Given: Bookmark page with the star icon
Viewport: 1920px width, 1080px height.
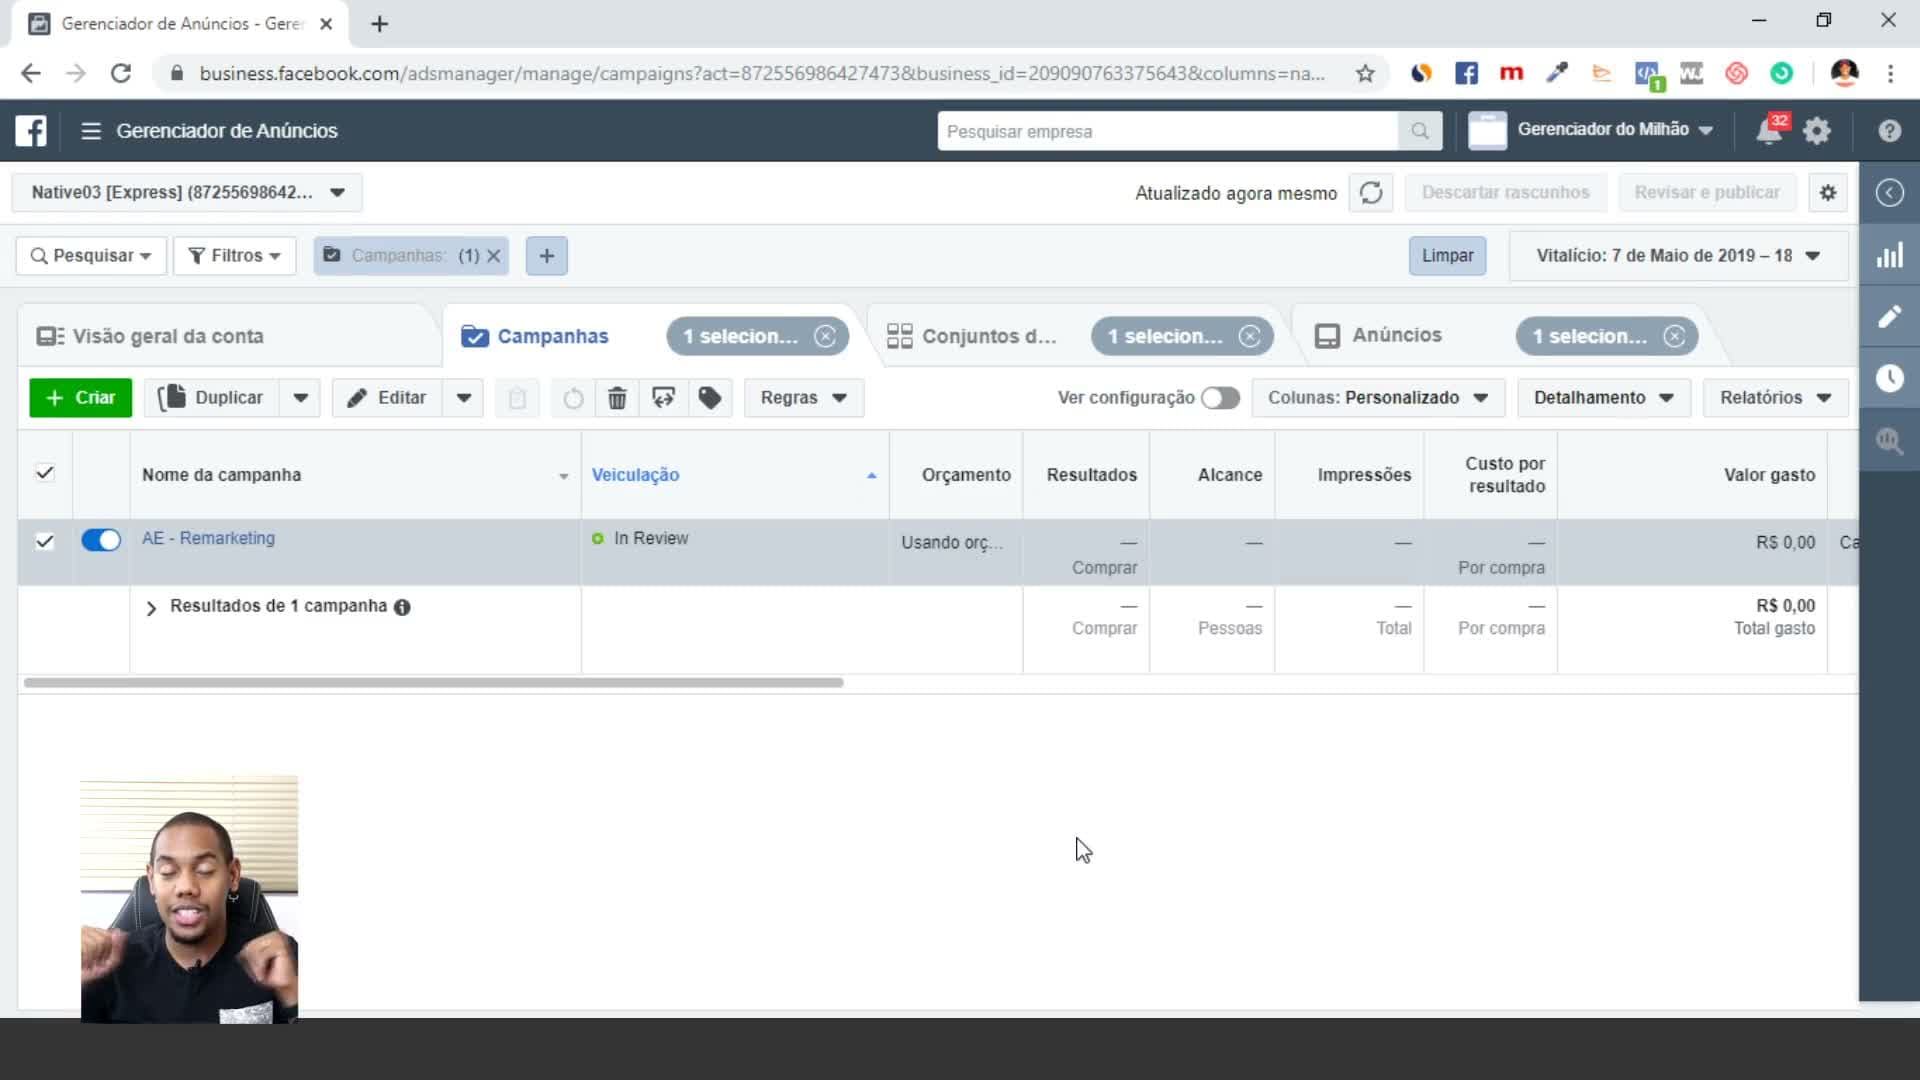Looking at the screenshot, I should [1365, 73].
